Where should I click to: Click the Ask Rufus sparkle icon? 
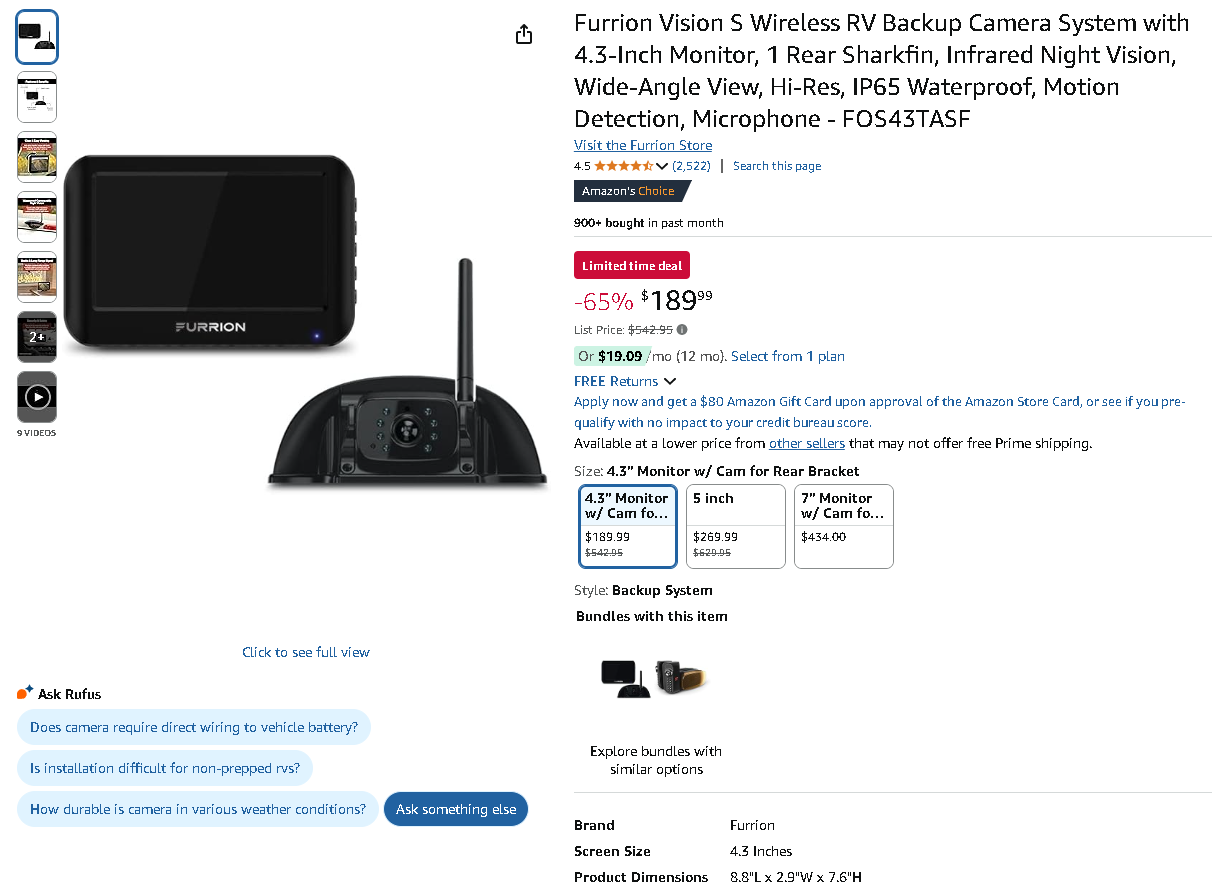pyautogui.click(x=25, y=693)
